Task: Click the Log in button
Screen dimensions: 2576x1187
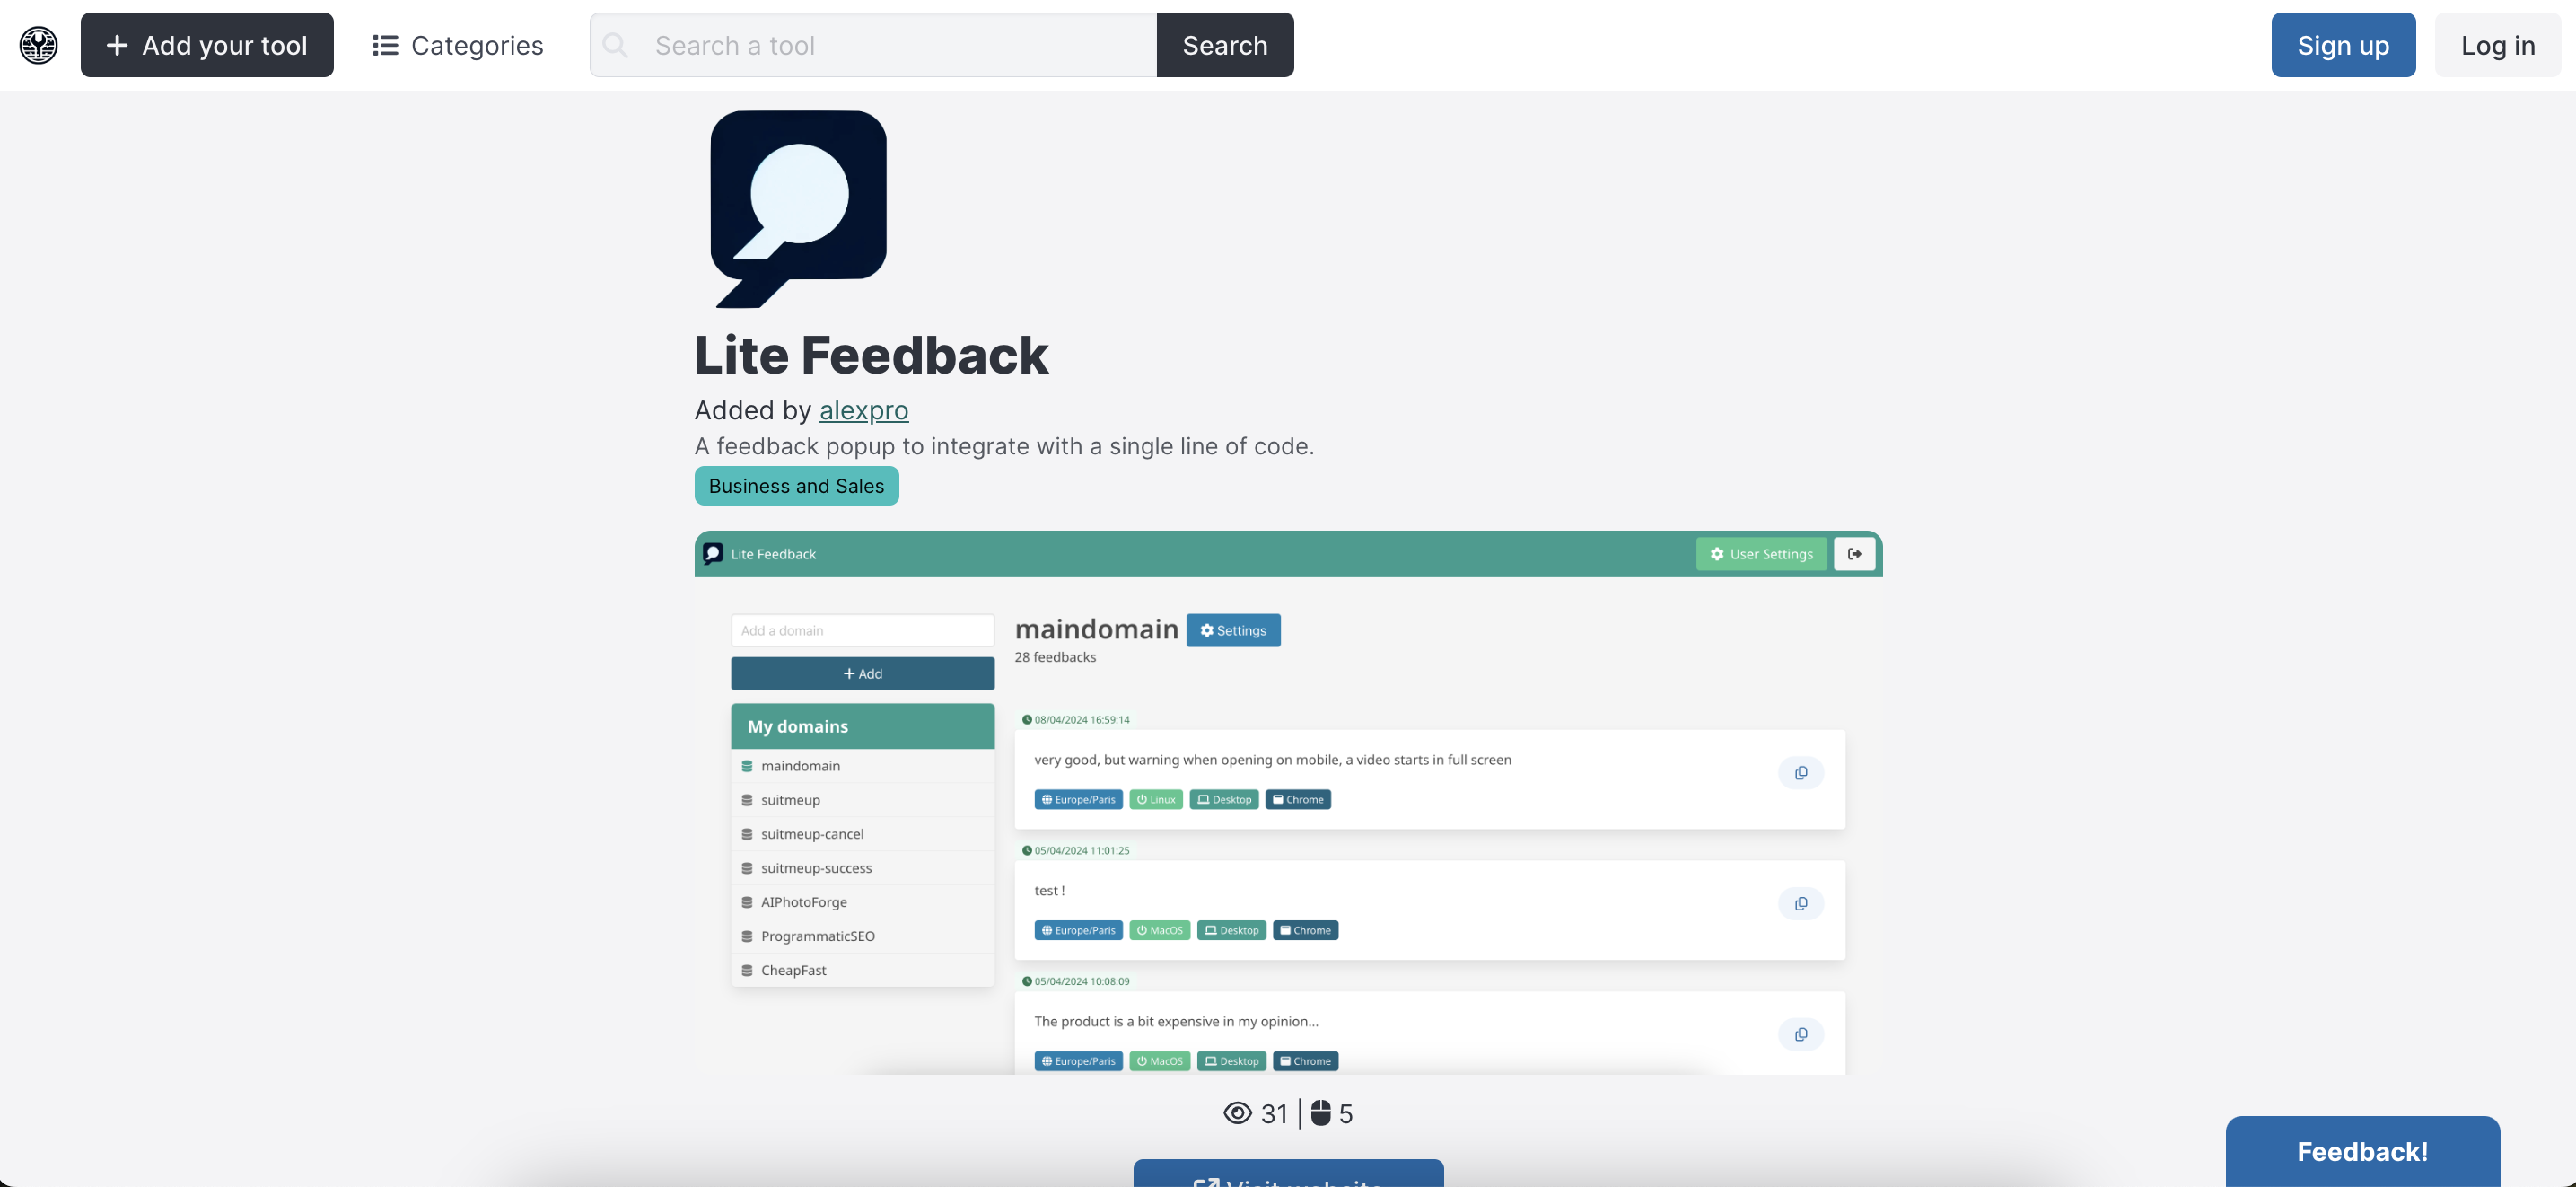Action: tap(2498, 45)
